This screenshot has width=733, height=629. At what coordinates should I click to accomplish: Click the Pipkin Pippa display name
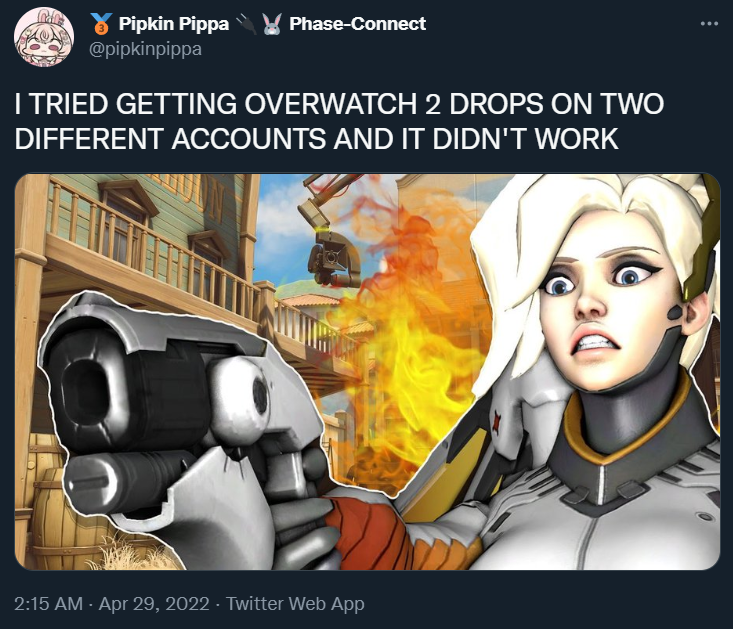[x=173, y=23]
